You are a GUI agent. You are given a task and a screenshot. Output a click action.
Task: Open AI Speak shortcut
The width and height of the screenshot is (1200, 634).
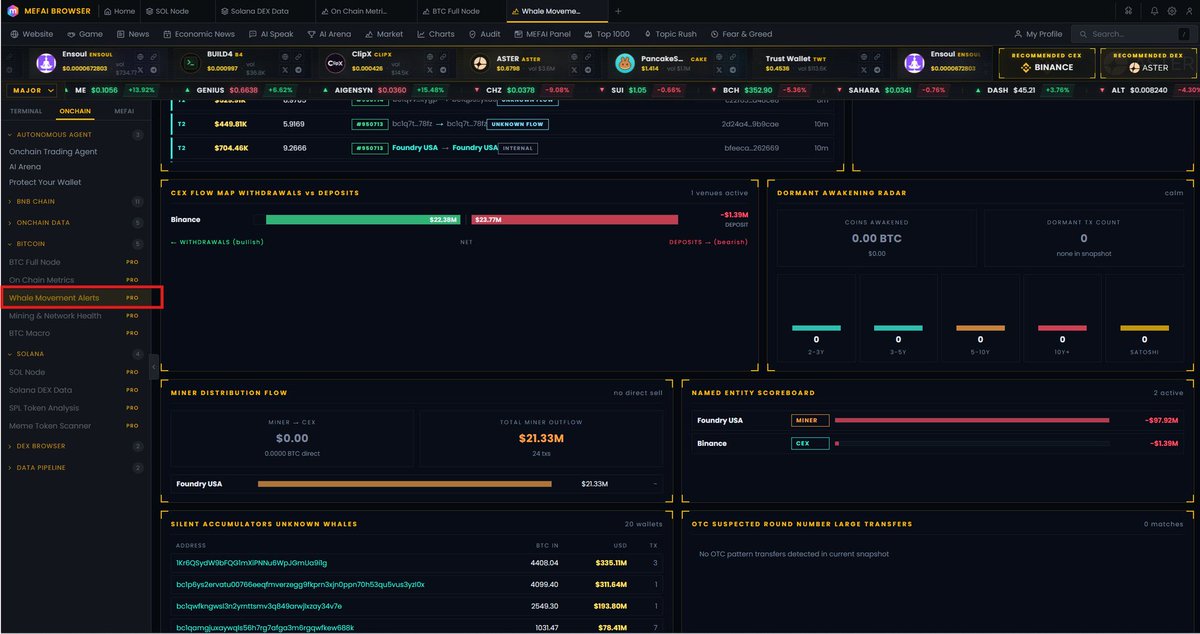point(269,34)
